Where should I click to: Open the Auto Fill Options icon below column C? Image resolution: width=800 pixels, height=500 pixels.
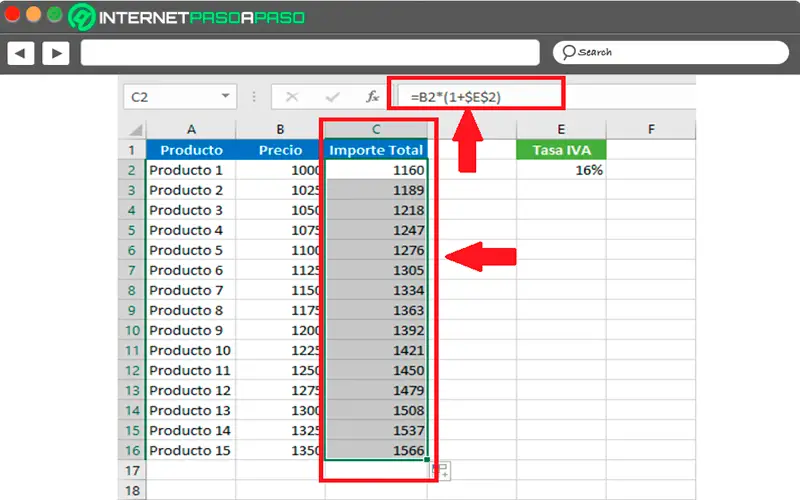pyautogui.click(x=441, y=470)
